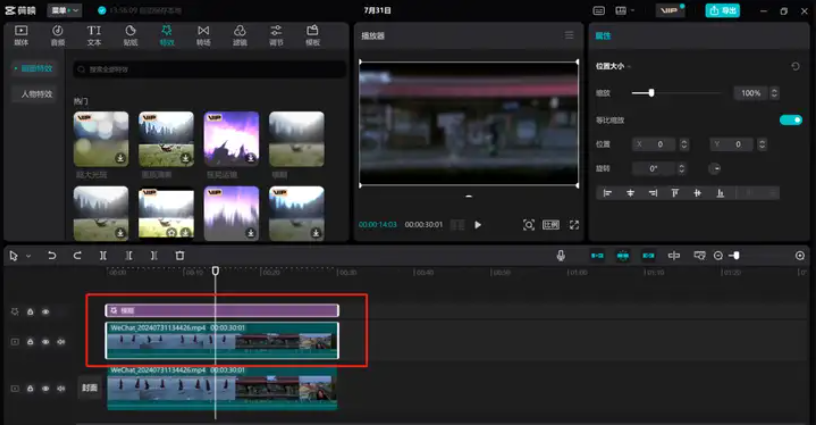Click the redo arrow in timeline toolbar
The width and height of the screenshot is (816, 426).
[x=77, y=256]
